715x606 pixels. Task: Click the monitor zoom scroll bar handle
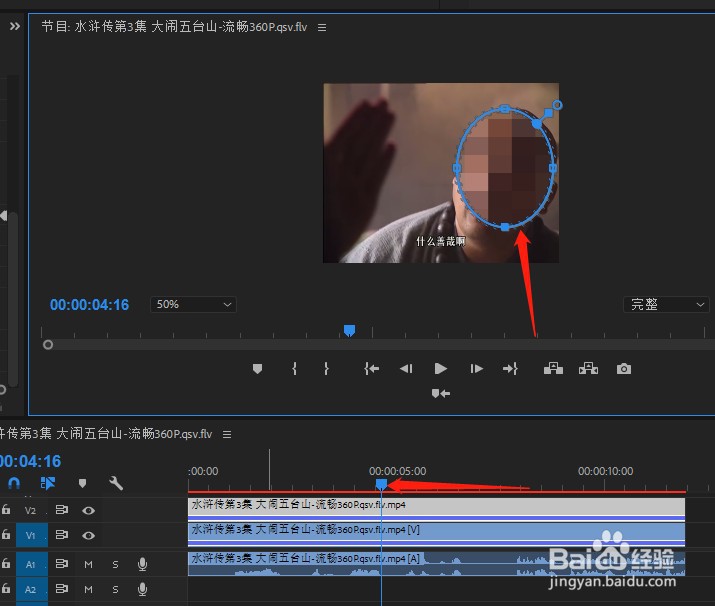tap(48, 345)
